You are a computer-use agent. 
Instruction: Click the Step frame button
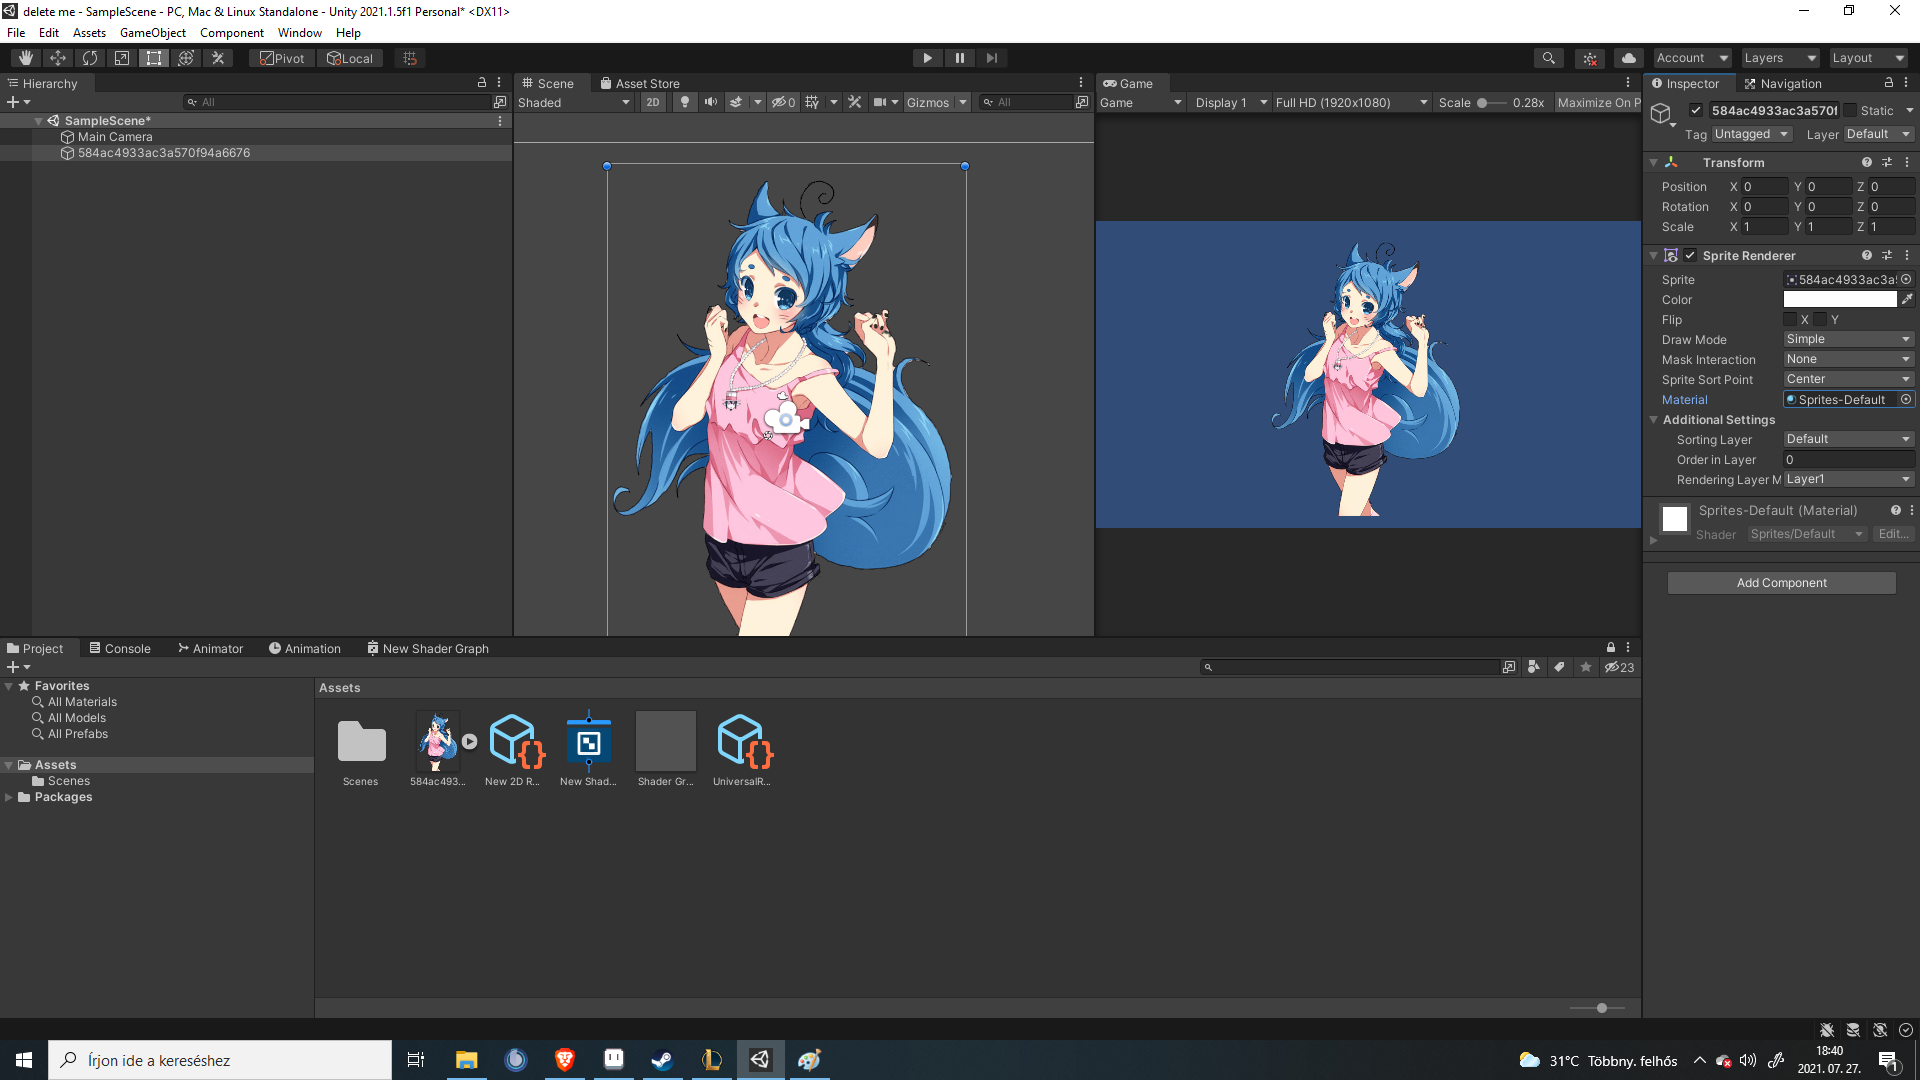[x=992, y=58]
